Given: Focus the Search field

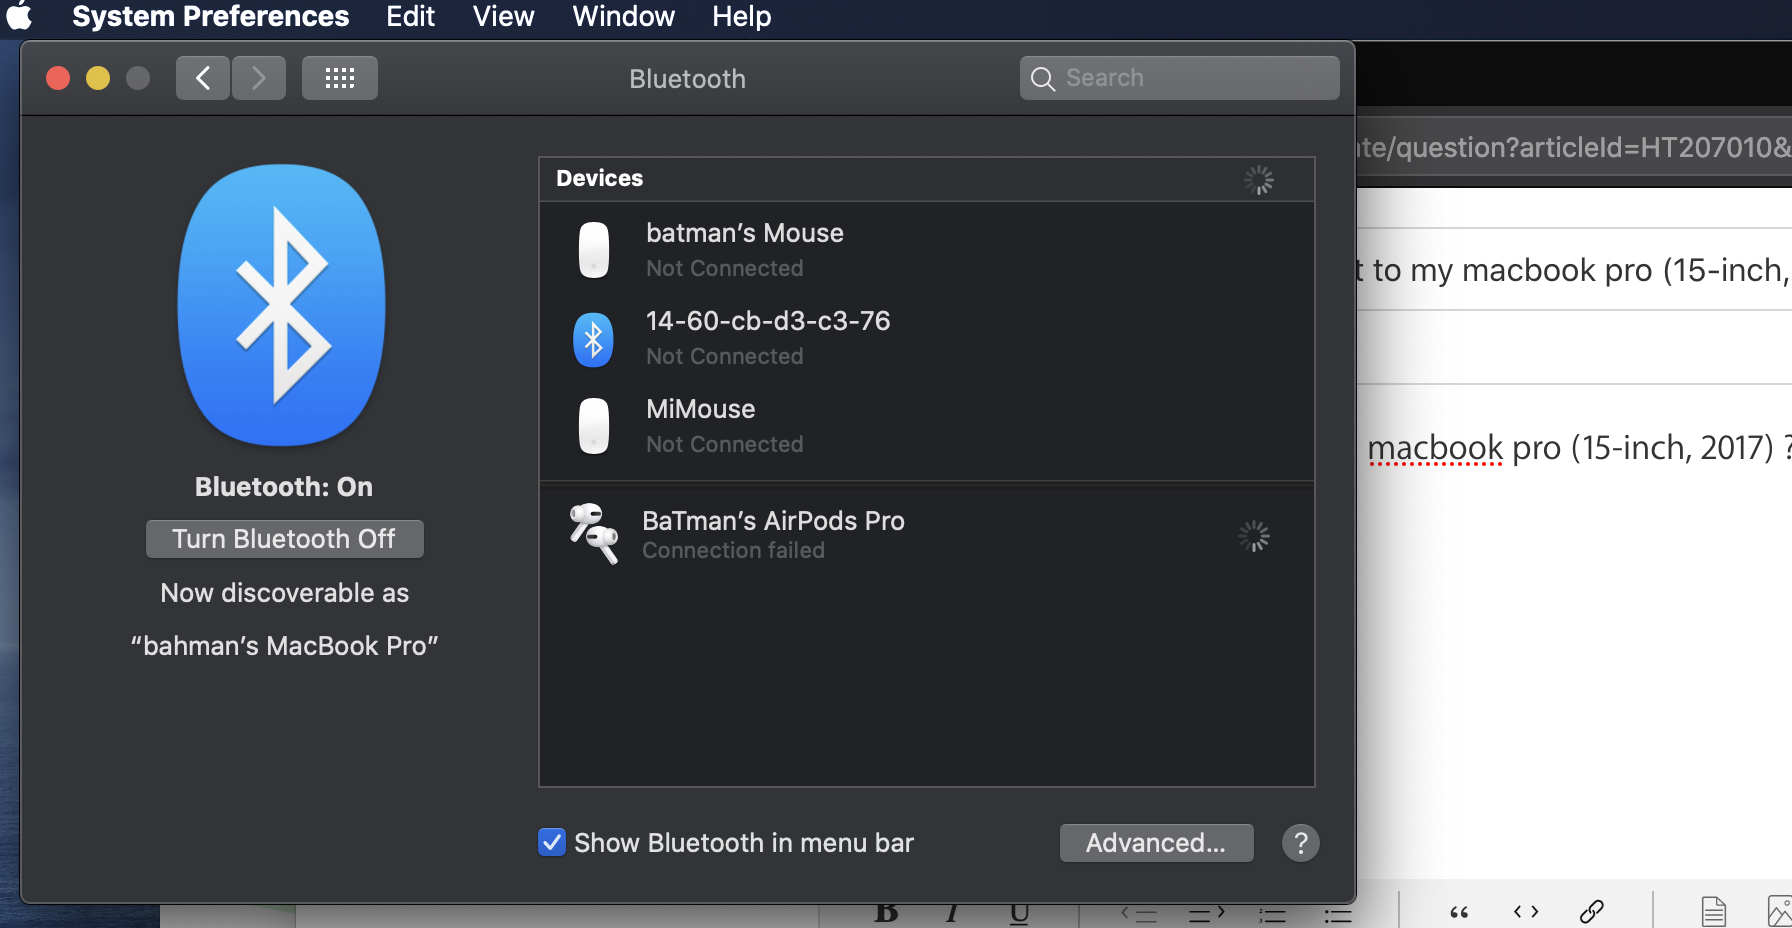Looking at the screenshot, I should (x=1180, y=78).
